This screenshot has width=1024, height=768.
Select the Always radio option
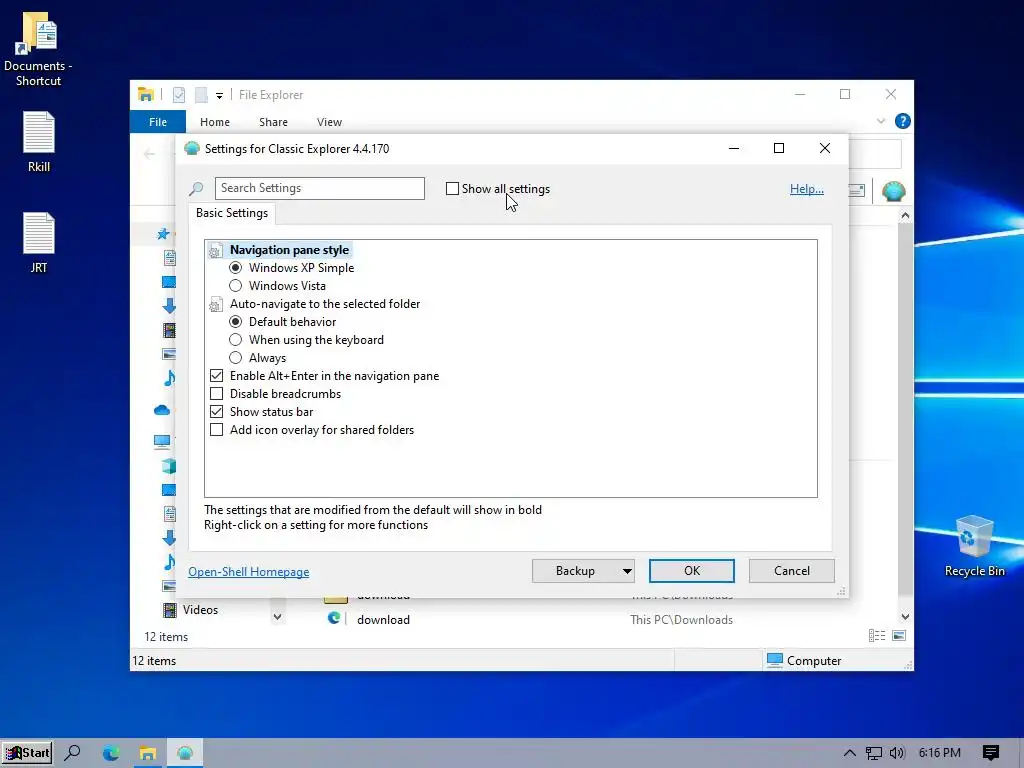pos(235,358)
